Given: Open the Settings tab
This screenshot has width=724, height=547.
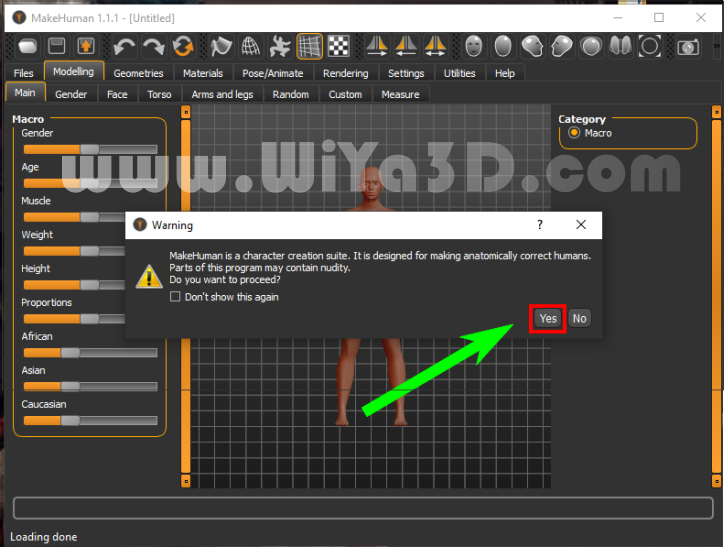Looking at the screenshot, I should tap(406, 73).
